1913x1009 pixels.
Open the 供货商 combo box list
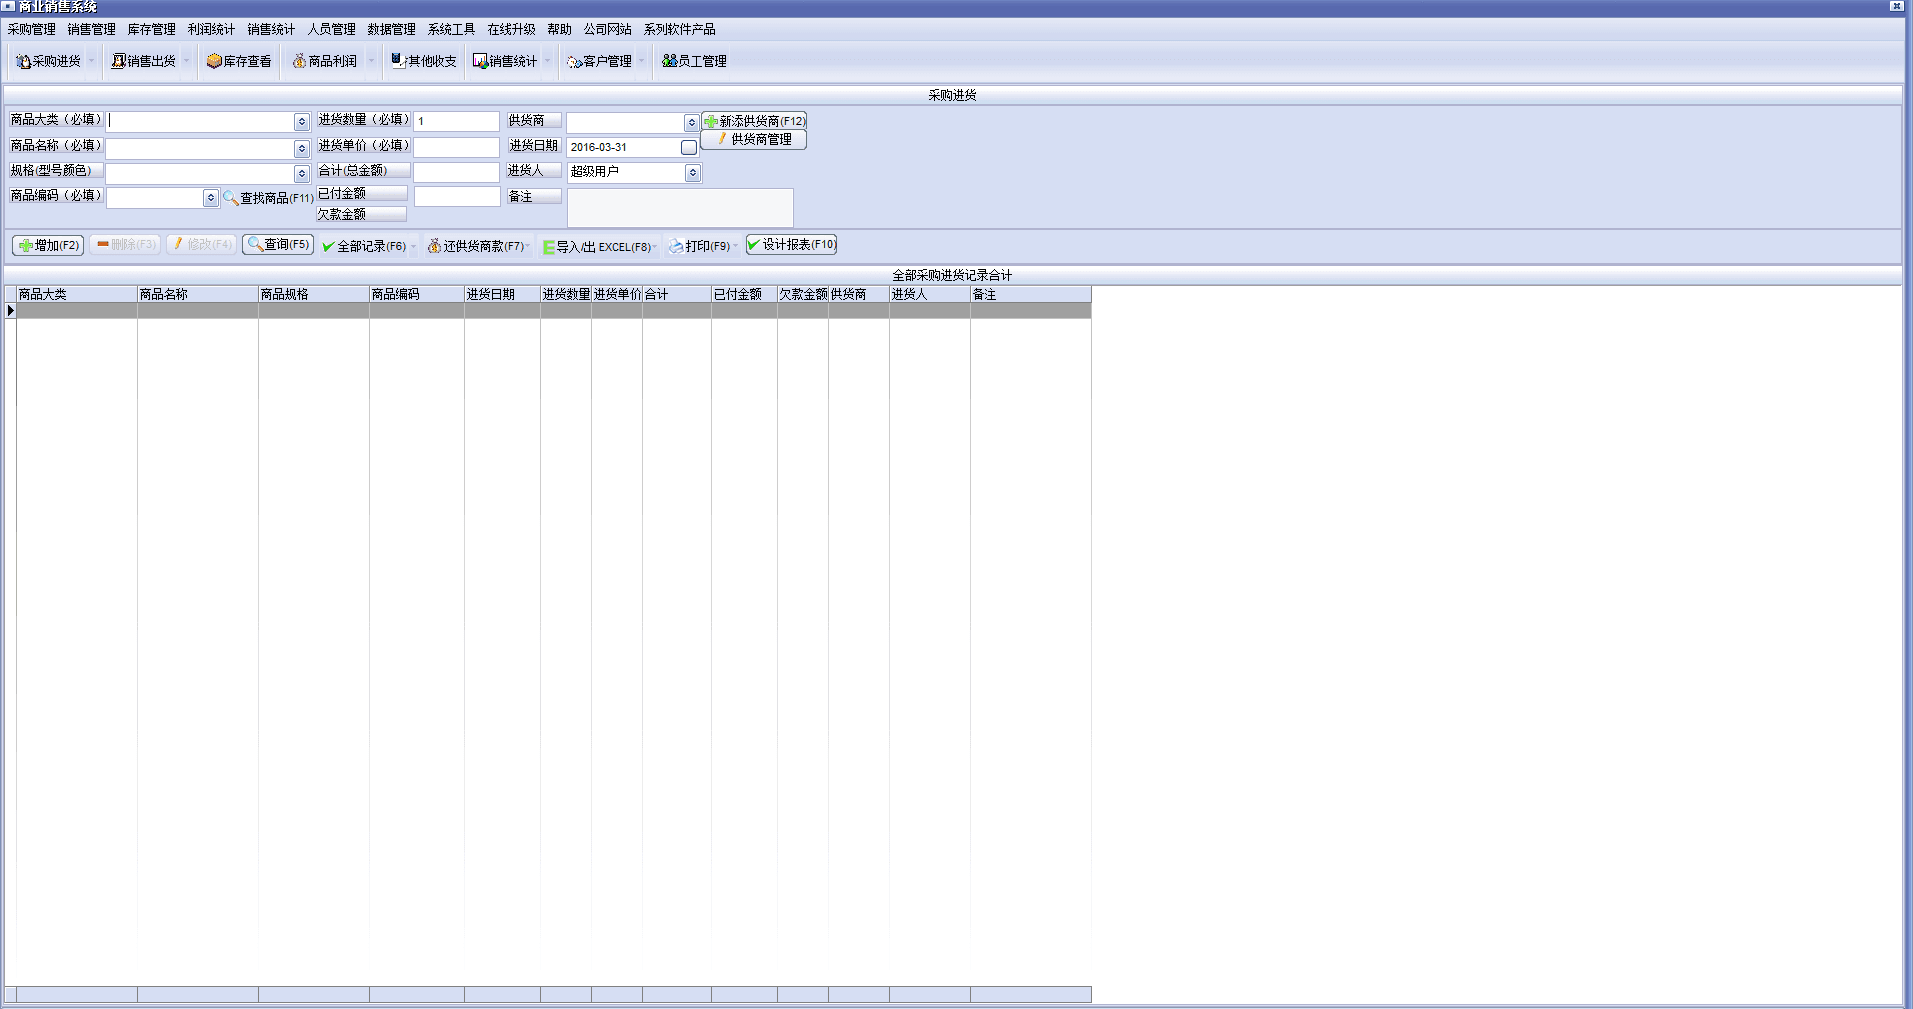point(691,123)
